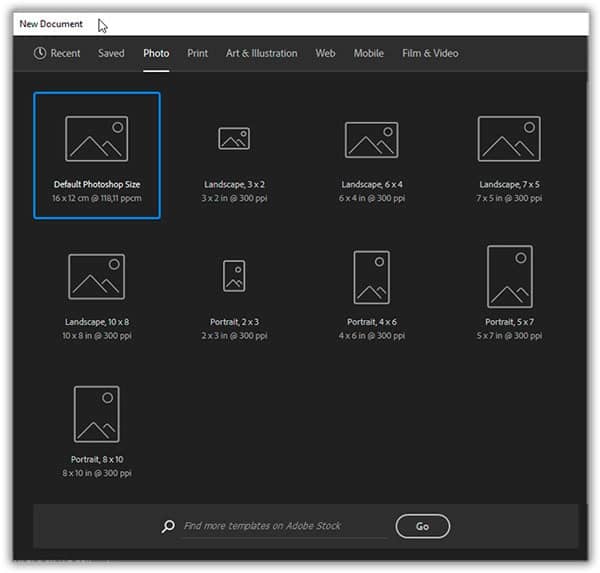Image resolution: width=600 pixels, height=573 pixels.
Task: Choose the Landscape, 10 x 8 preset icon
Action: coord(96,276)
